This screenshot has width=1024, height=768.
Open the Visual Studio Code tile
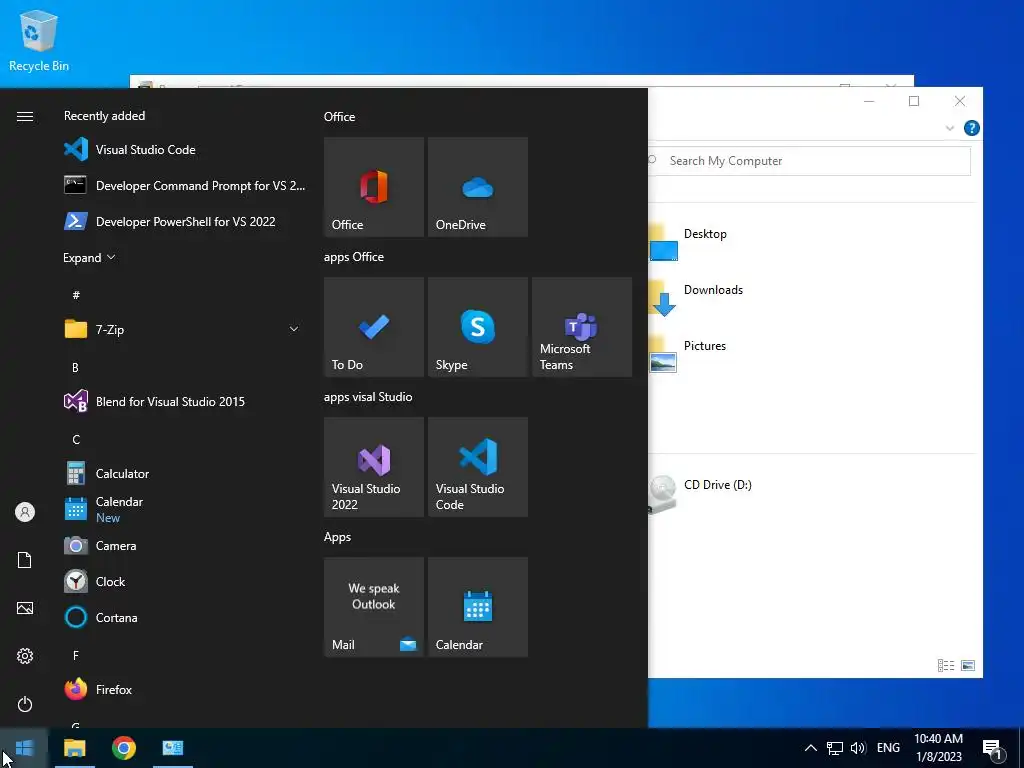coord(477,467)
